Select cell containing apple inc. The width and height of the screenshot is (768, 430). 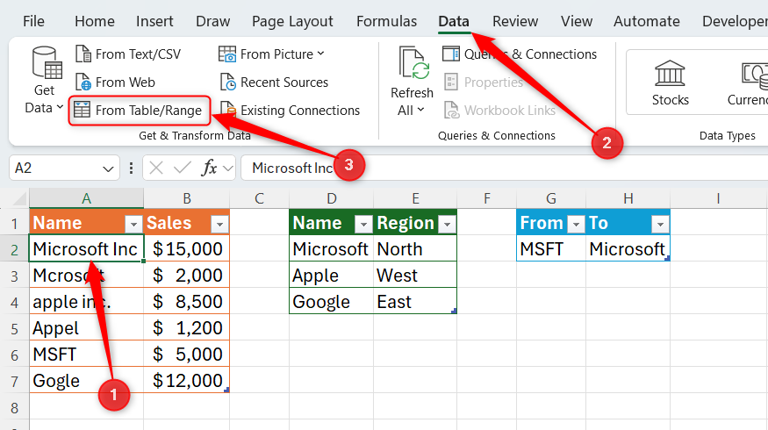[87, 302]
